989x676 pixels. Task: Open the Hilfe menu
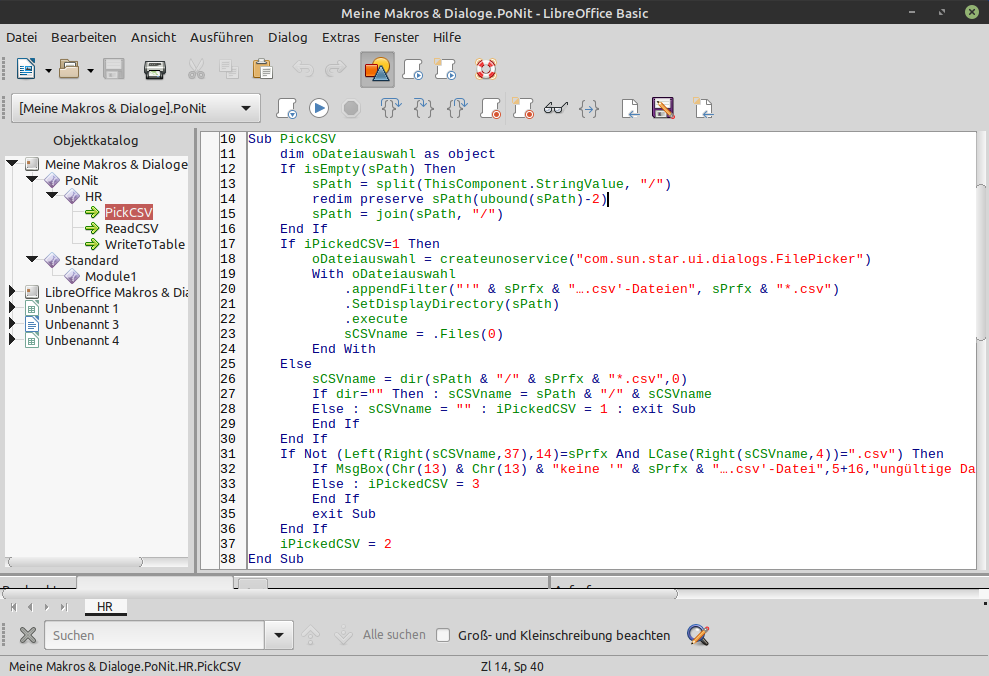[447, 37]
